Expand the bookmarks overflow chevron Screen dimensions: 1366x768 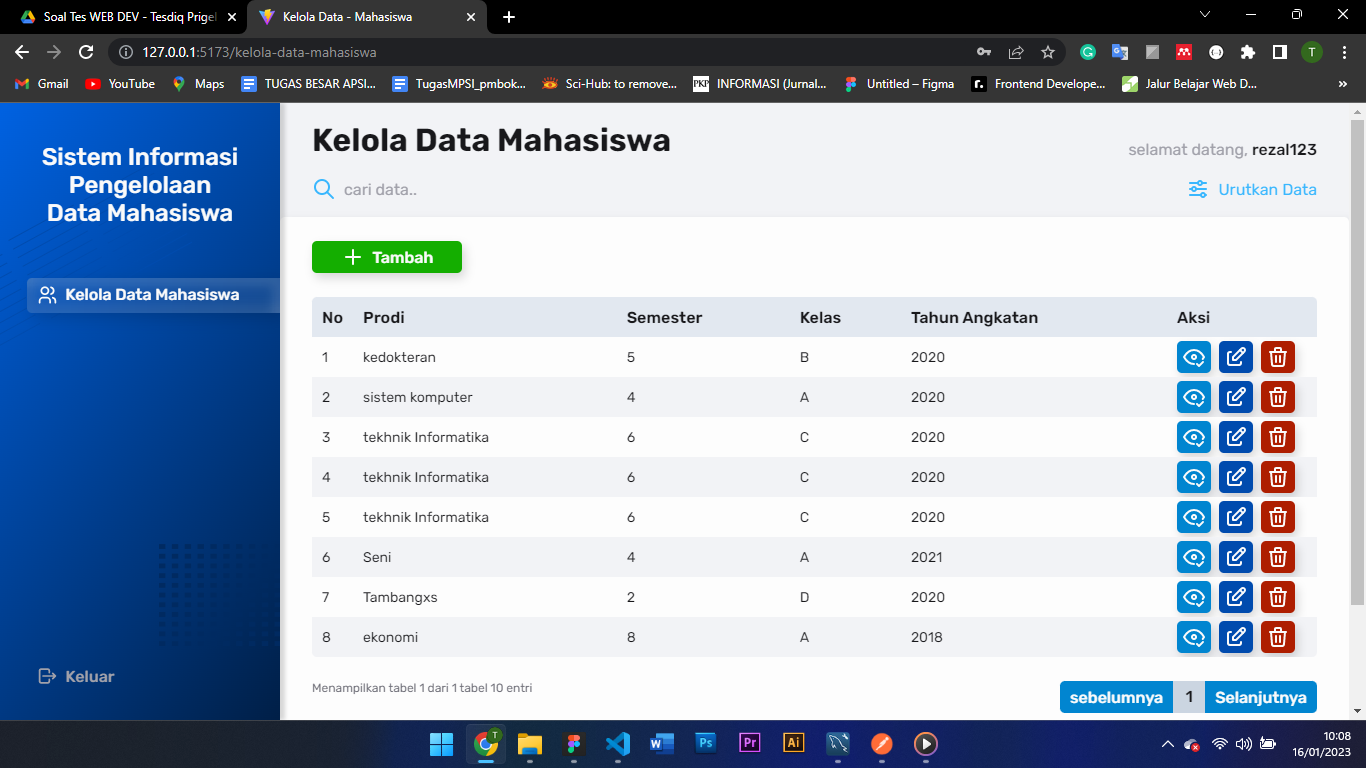(1345, 84)
